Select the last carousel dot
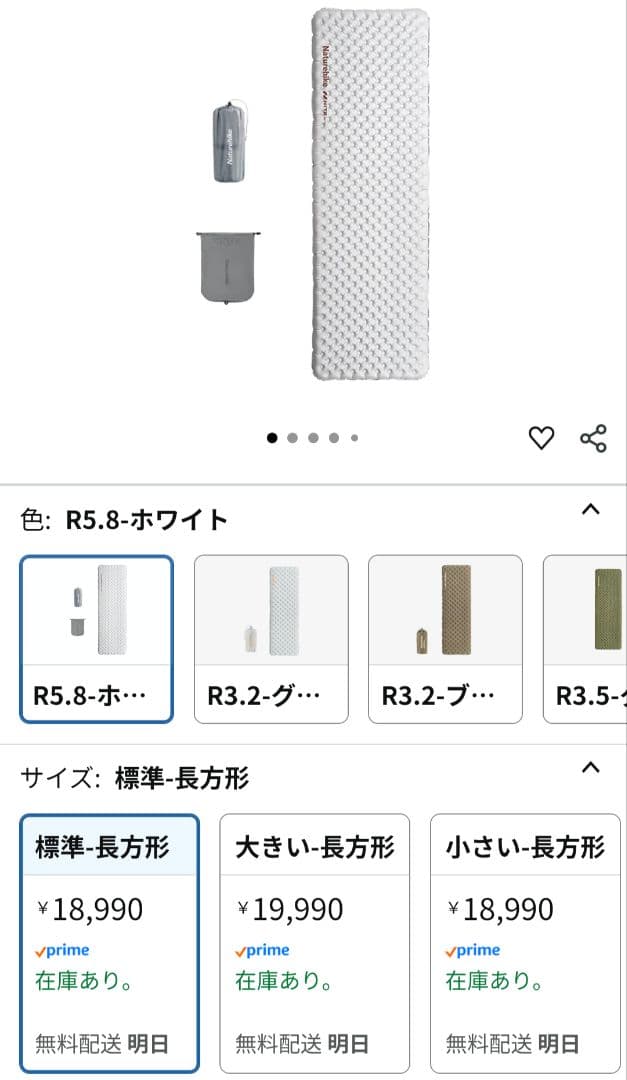 pyautogui.click(x=353, y=437)
